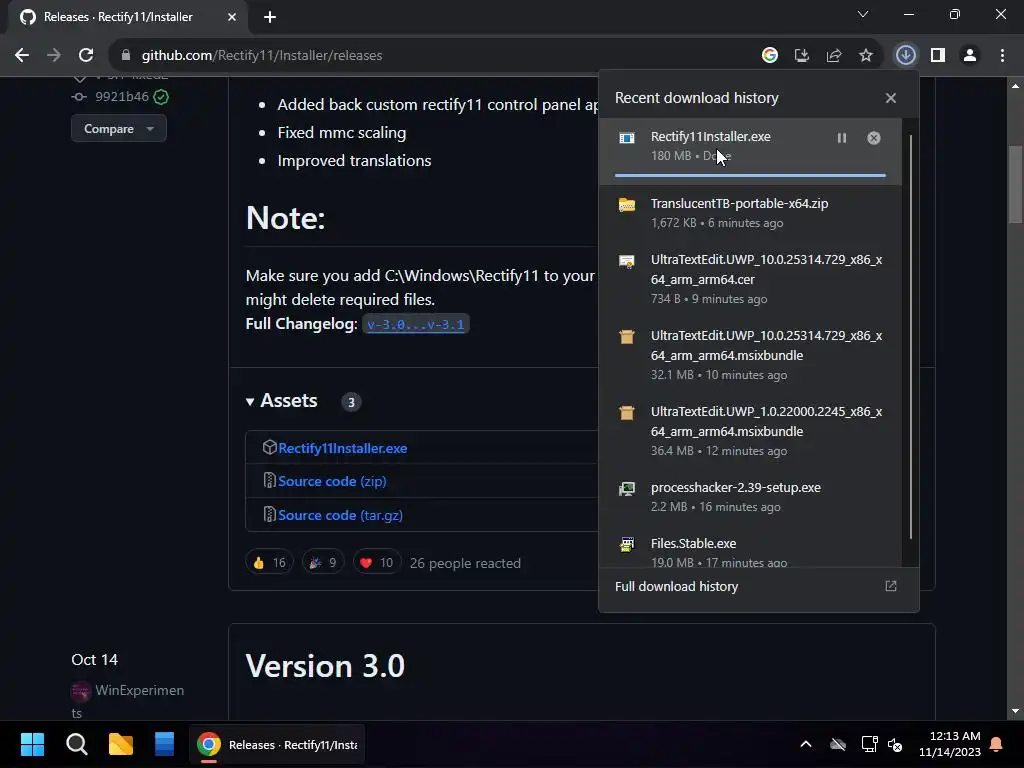Cancel the Rectify11Installer.exe download
This screenshot has height=768, width=1024.
(873, 138)
